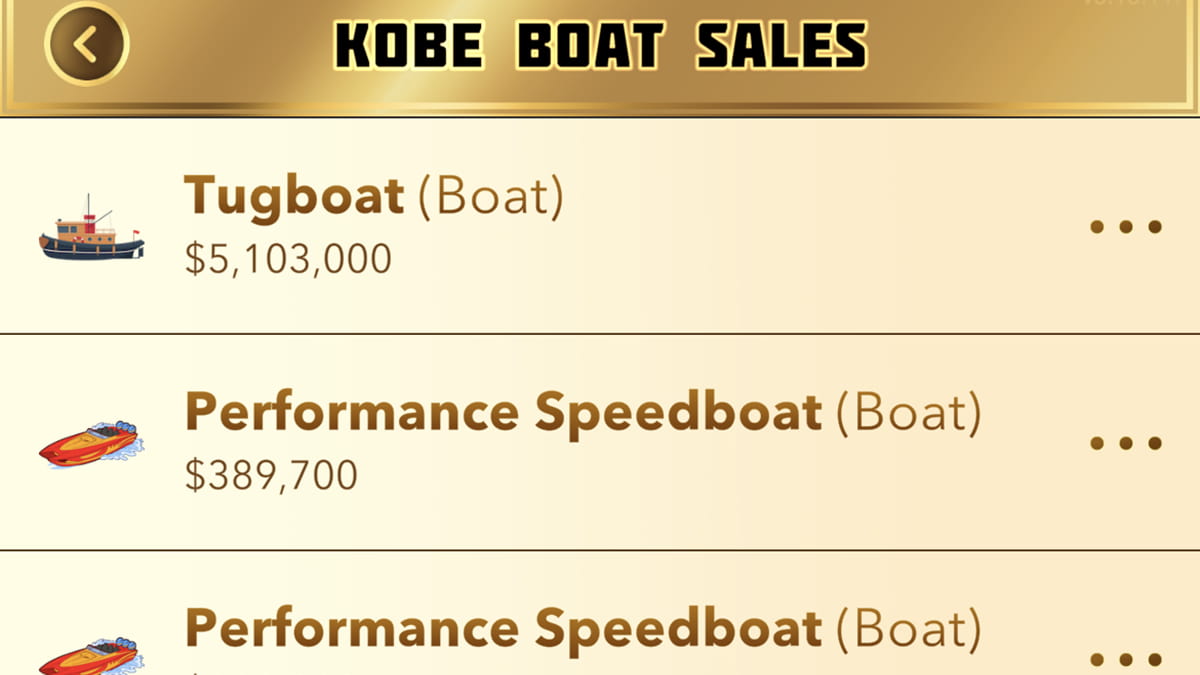This screenshot has width=1200, height=675.
Task: Click the $5,103,000 price
Action: tap(288, 259)
